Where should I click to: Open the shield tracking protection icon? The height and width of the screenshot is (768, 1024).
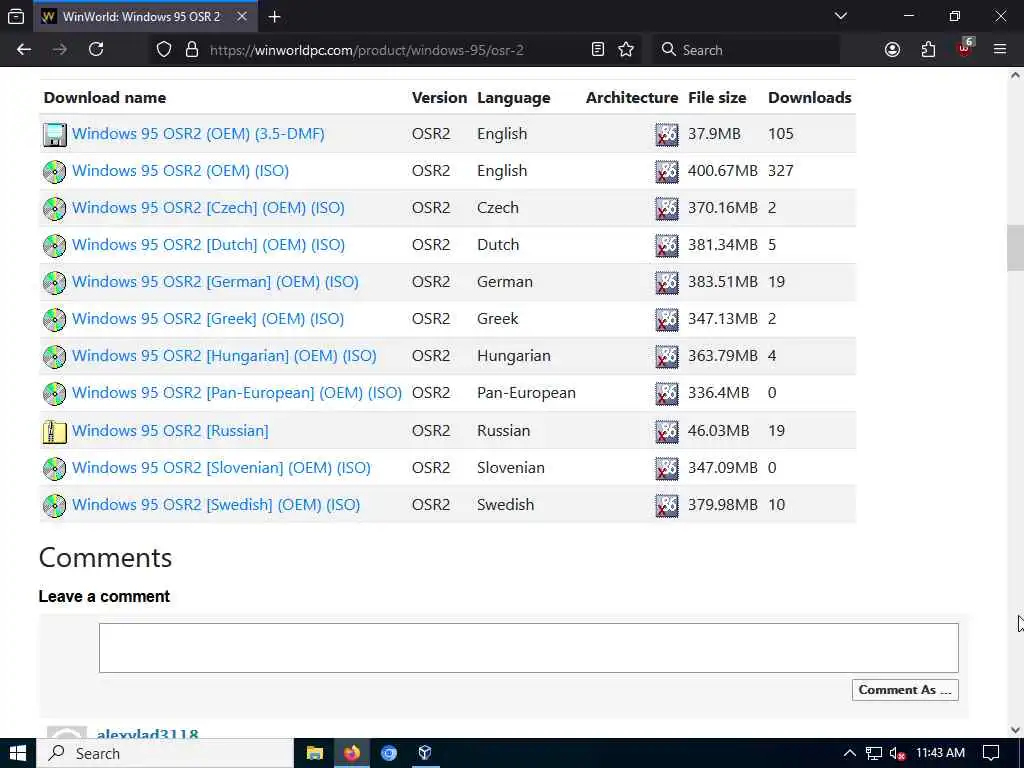click(164, 50)
